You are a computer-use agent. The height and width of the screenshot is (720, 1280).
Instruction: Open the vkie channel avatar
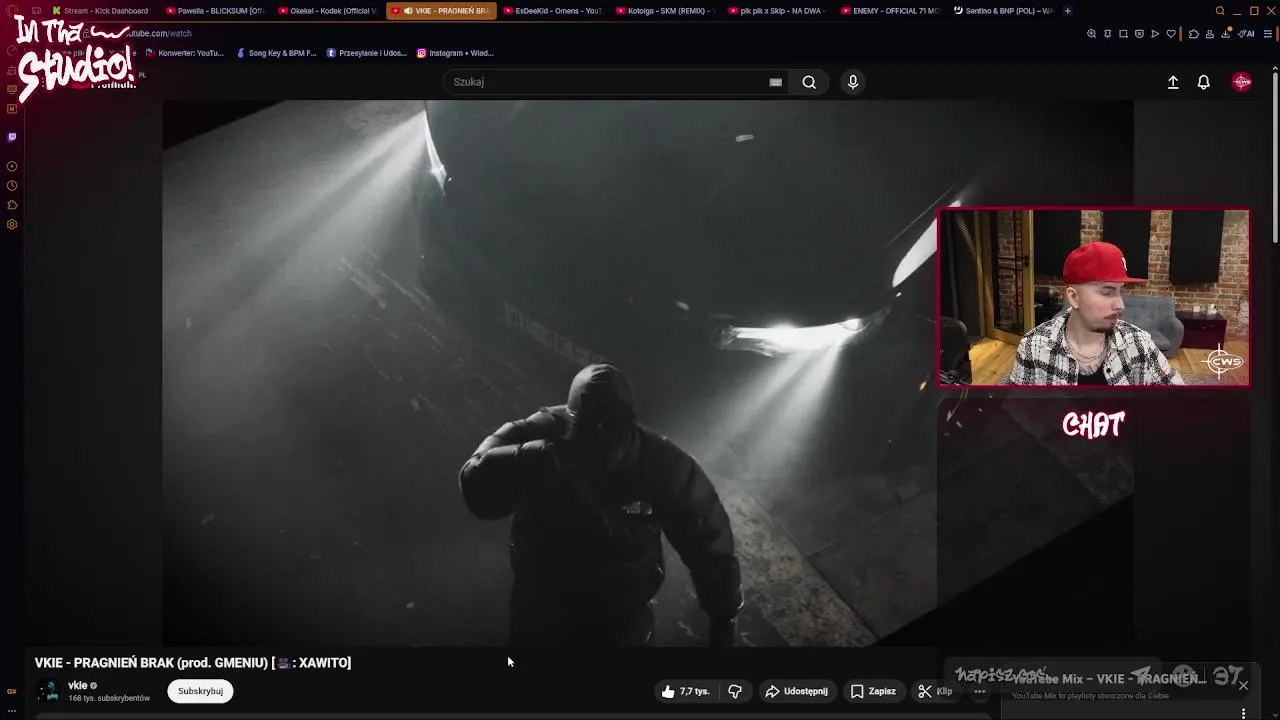48,691
